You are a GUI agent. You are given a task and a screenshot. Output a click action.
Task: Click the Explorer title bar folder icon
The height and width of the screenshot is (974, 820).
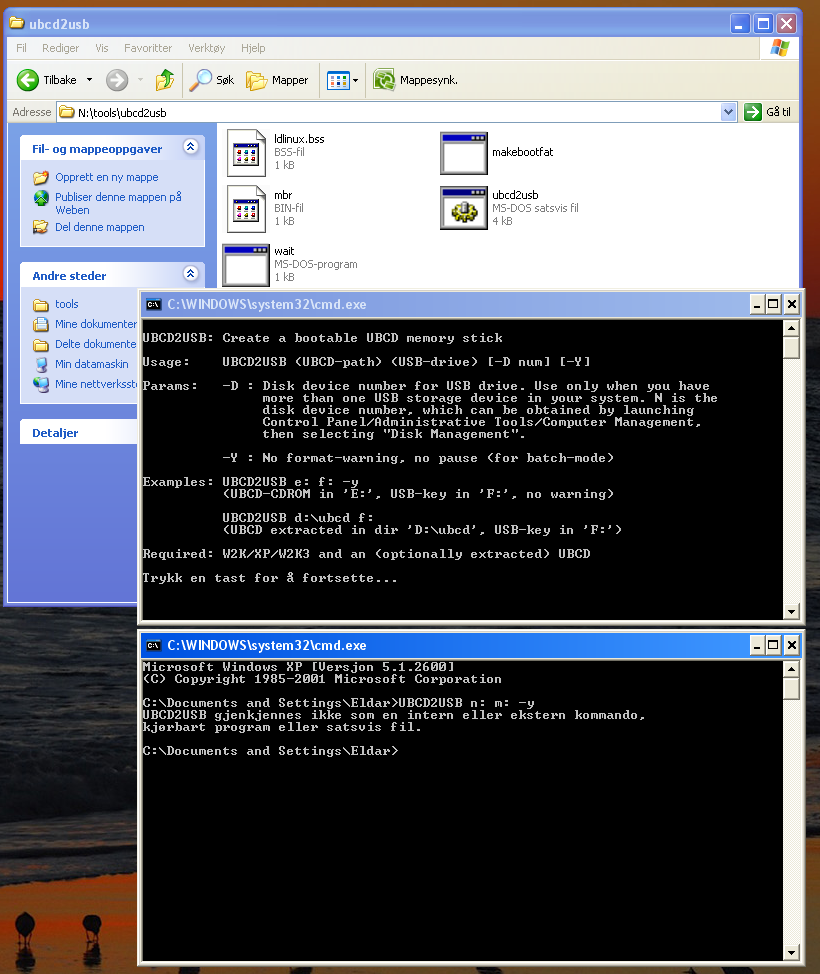[x=17, y=24]
